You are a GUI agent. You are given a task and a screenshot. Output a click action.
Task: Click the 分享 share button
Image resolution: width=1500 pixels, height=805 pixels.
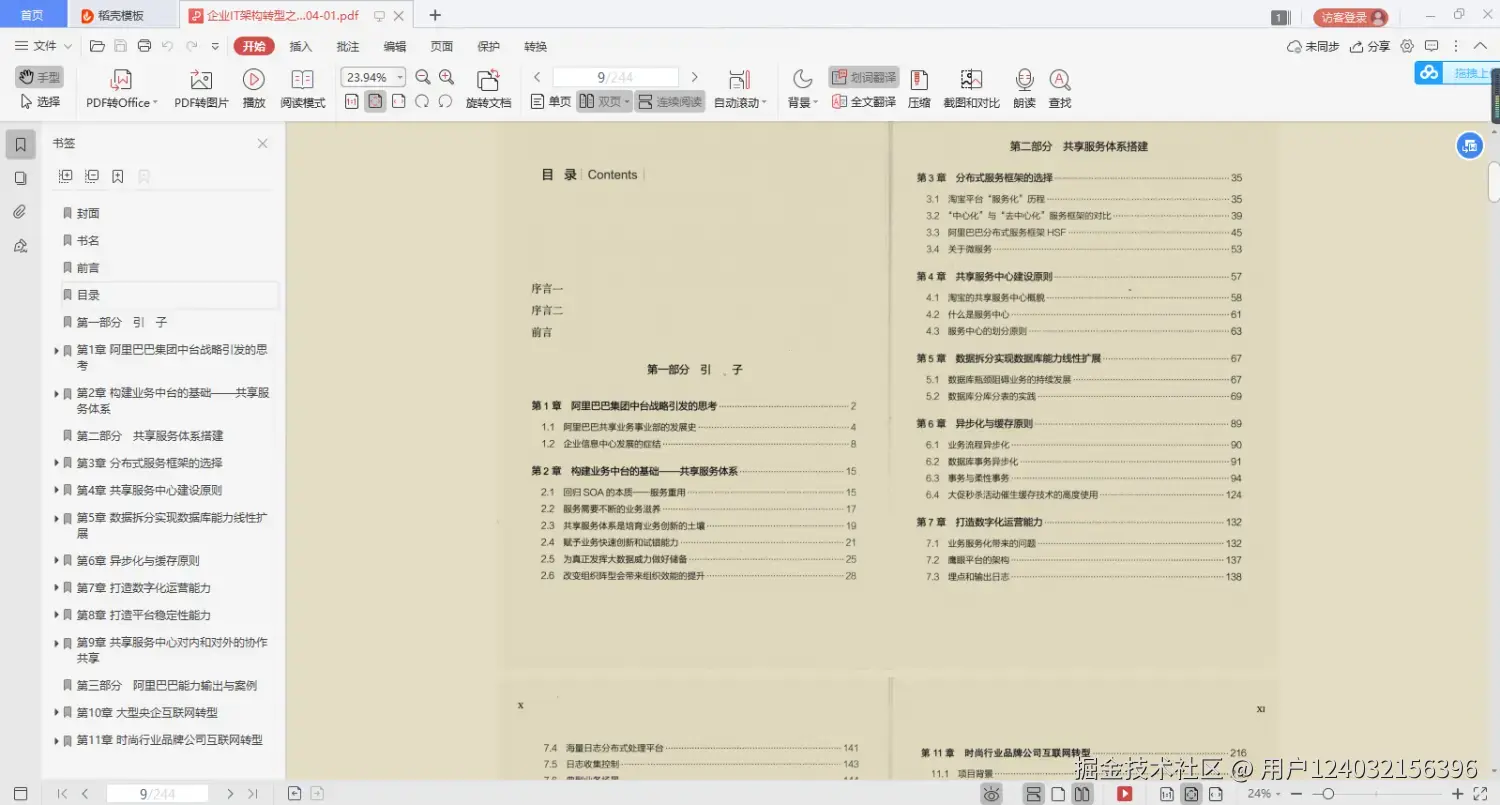pyautogui.click(x=1370, y=46)
